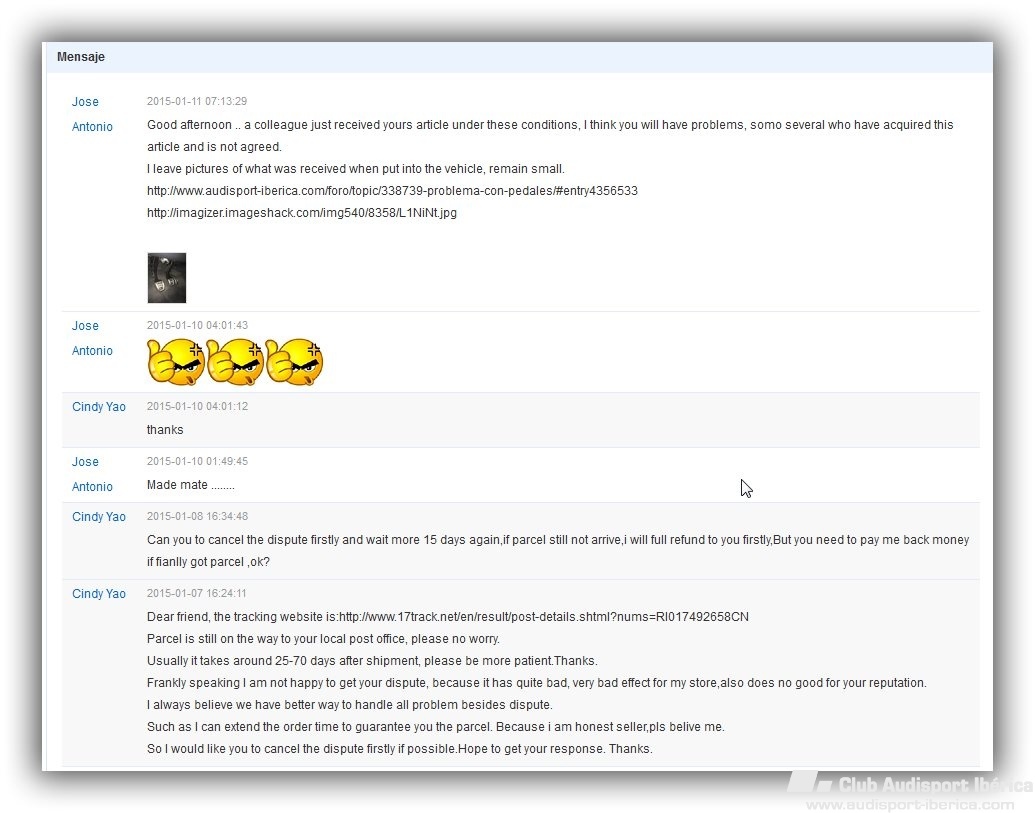
Task: Open the audisport-iberica forum topic URL
Action: pyautogui.click(x=392, y=191)
